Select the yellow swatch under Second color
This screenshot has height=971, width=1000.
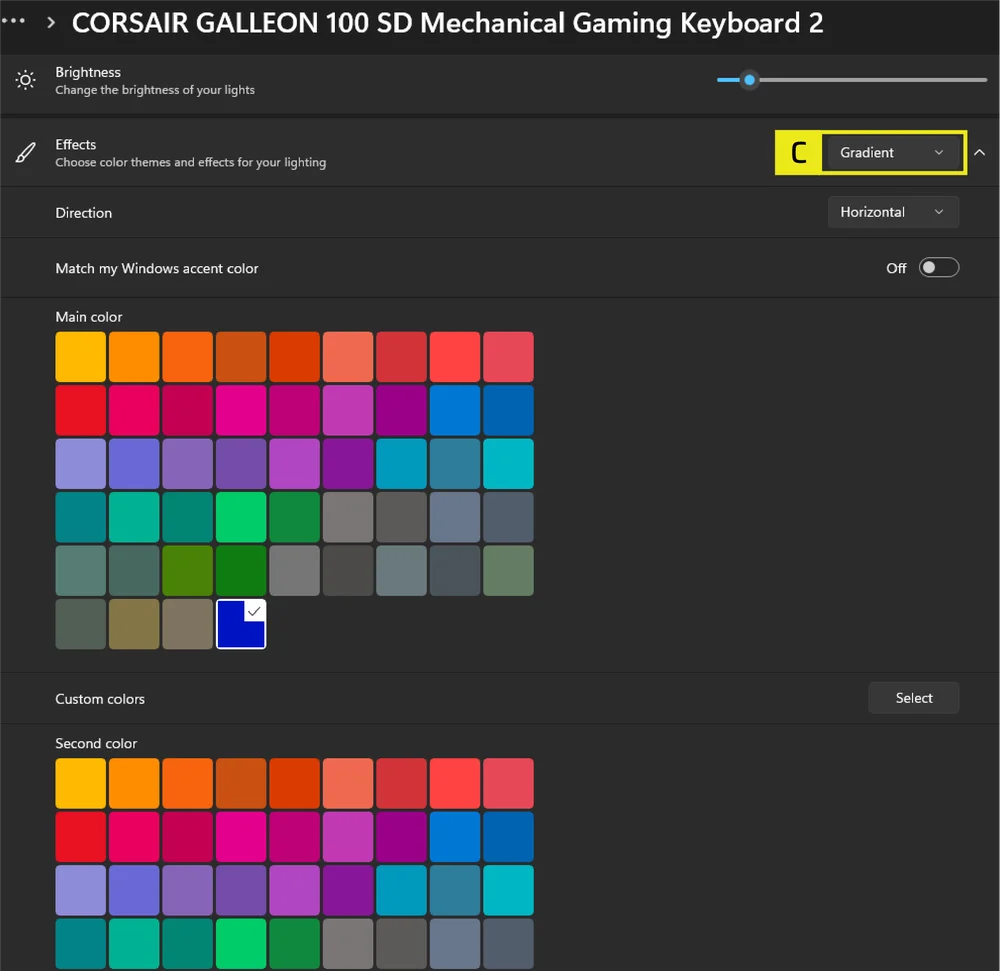click(x=80, y=784)
